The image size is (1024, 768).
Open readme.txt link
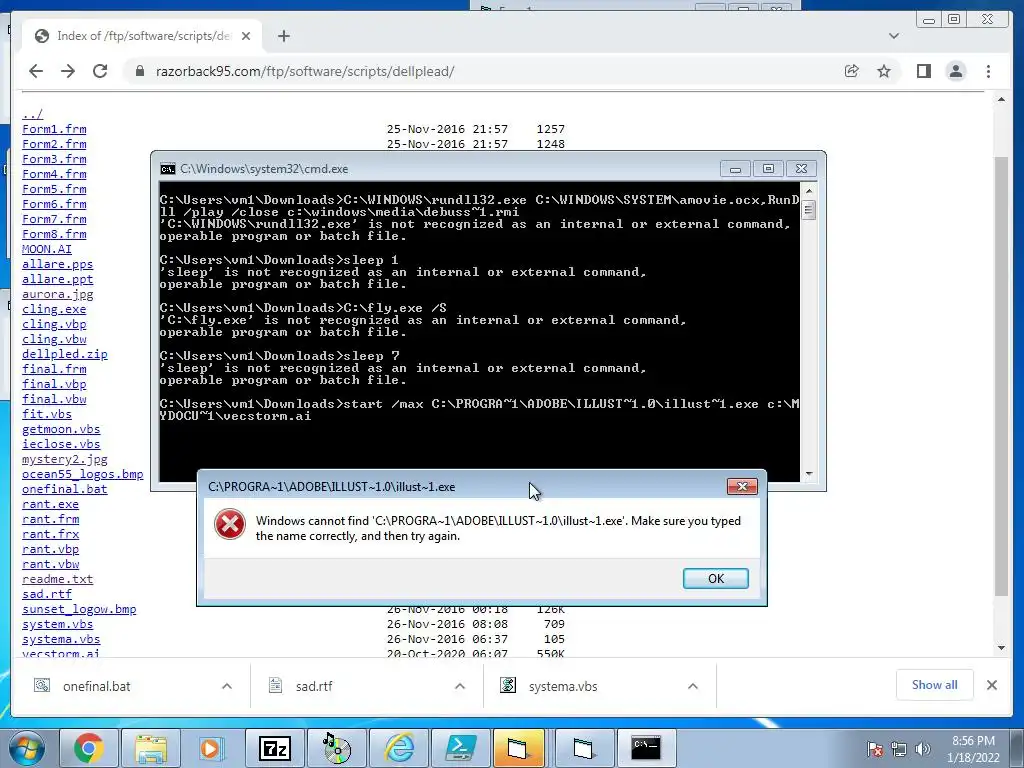(57, 580)
